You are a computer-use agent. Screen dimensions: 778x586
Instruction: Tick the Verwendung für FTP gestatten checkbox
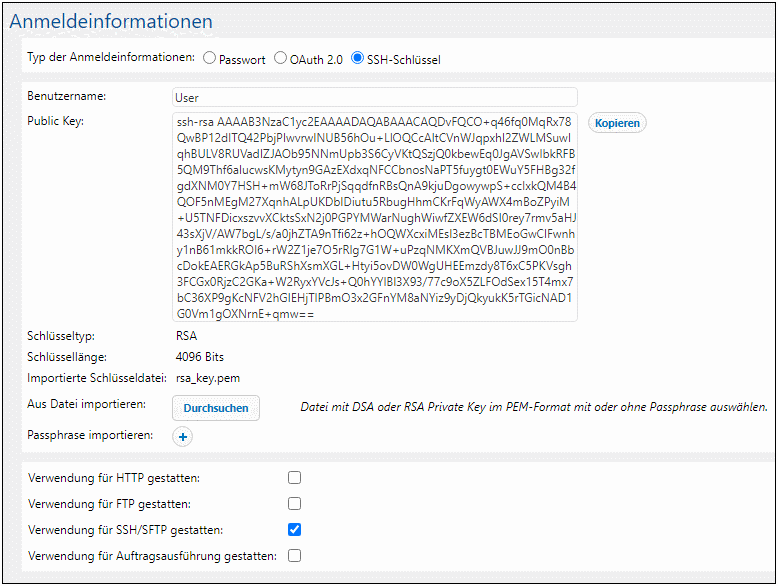coord(294,504)
